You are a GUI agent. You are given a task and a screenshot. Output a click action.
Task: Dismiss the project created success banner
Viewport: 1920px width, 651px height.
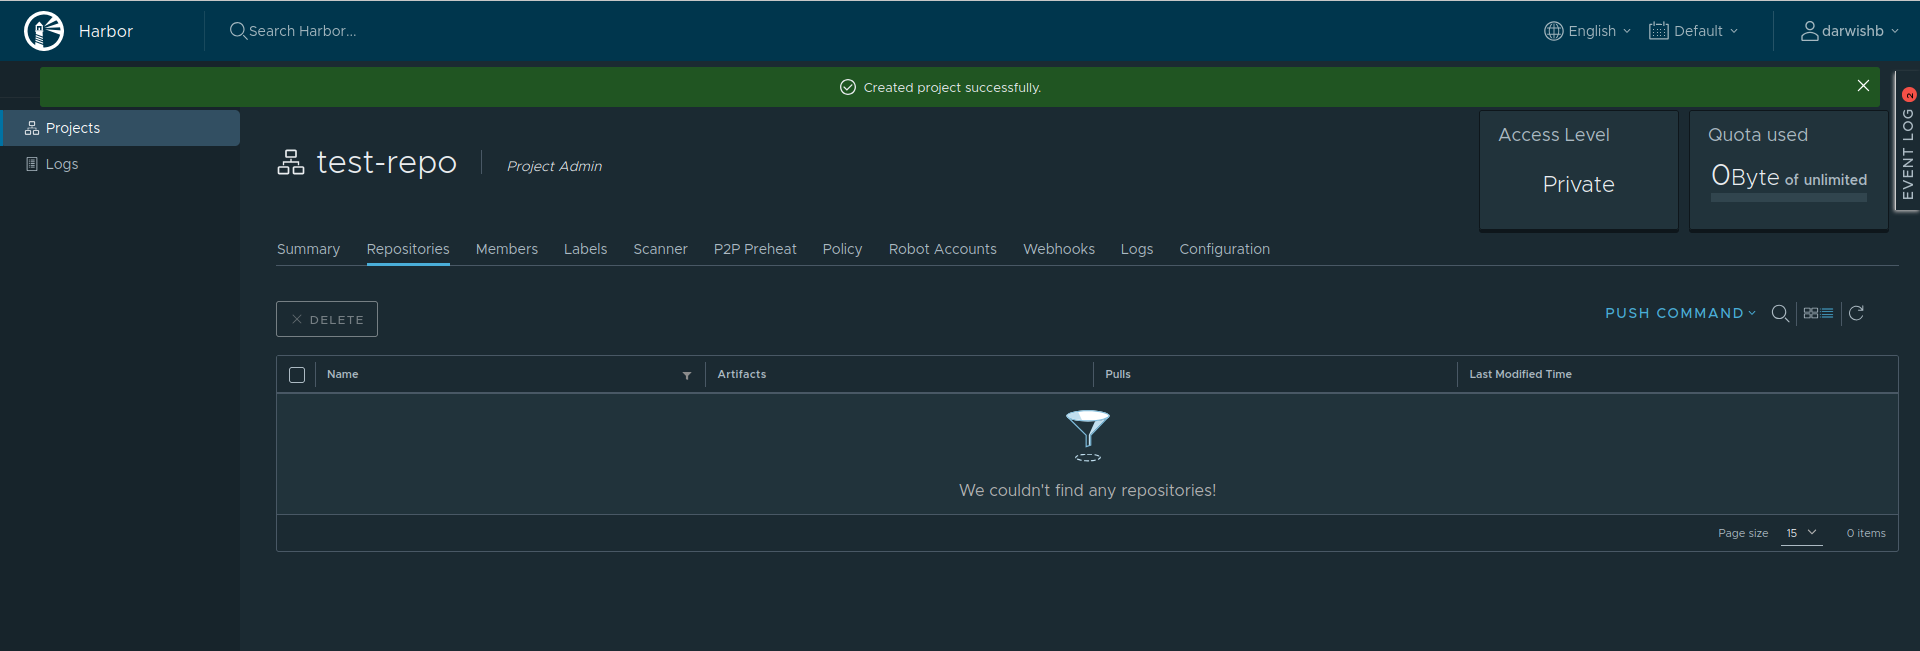[x=1863, y=86]
